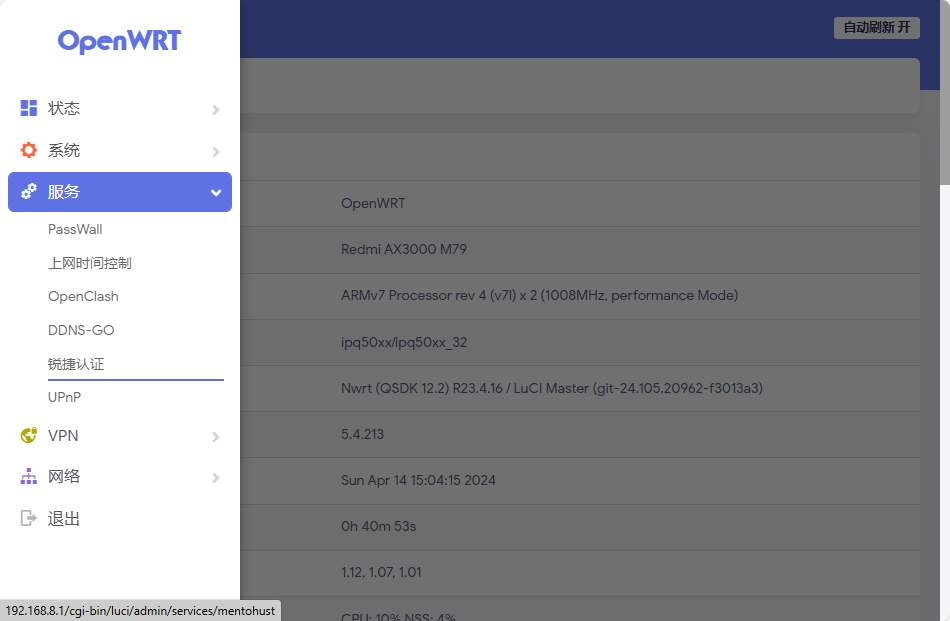Screen dimensions: 950x621
Task: Click the 系统 gear icon
Action: pos(29,150)
